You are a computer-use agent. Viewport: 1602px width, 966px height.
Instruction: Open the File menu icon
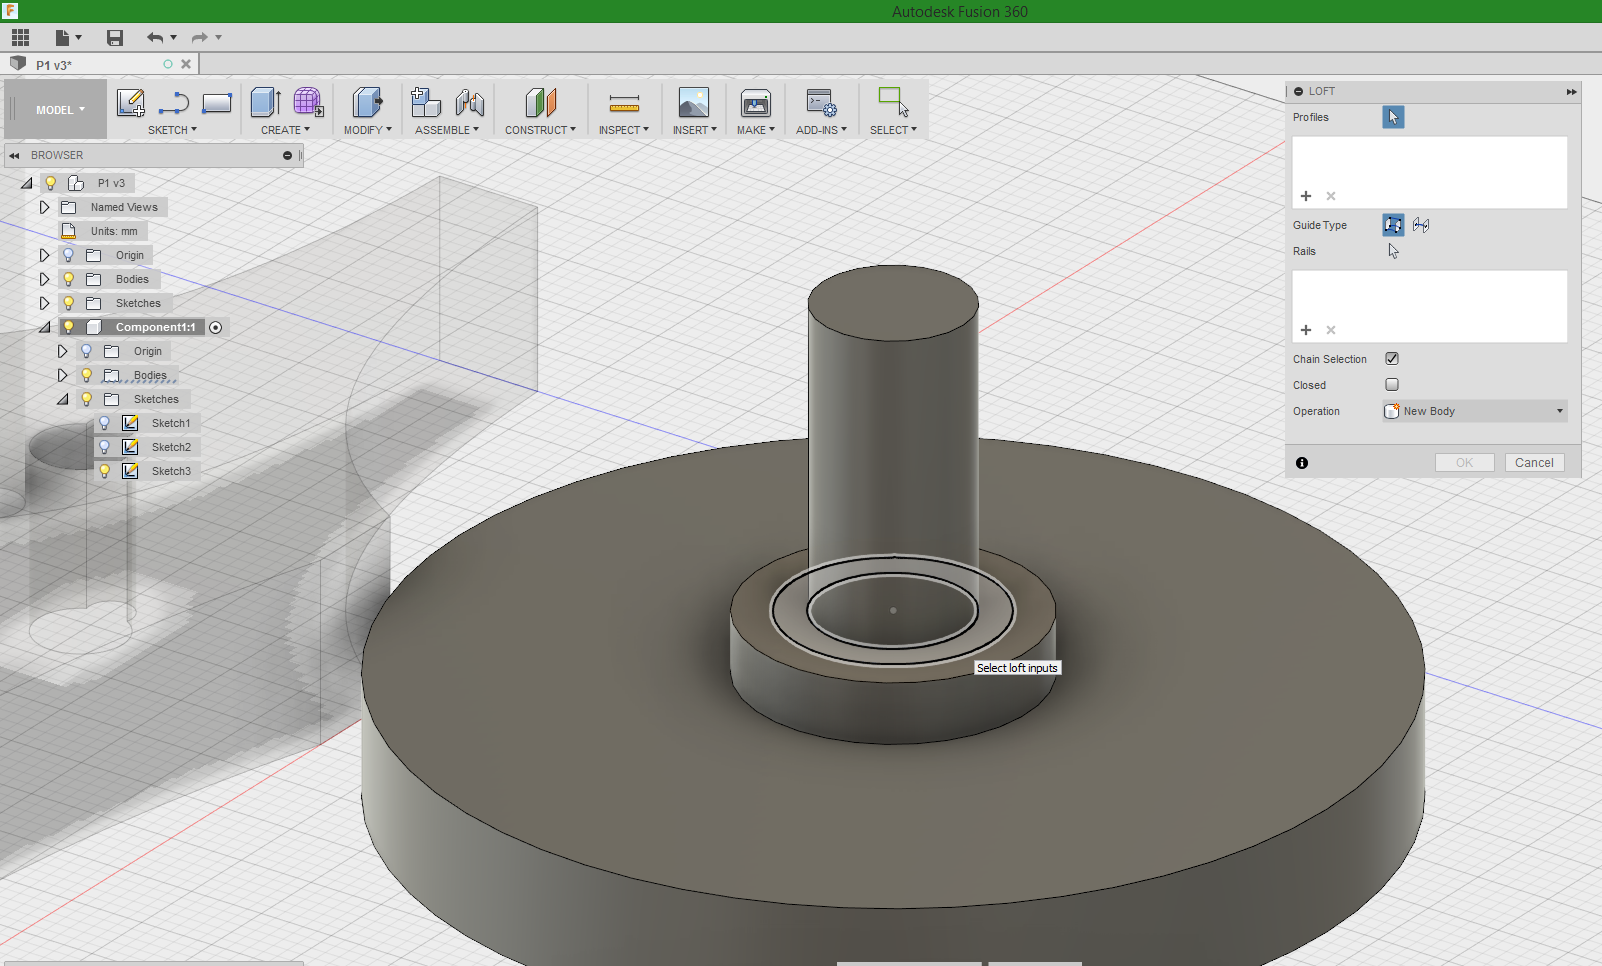tap(67, 38)
